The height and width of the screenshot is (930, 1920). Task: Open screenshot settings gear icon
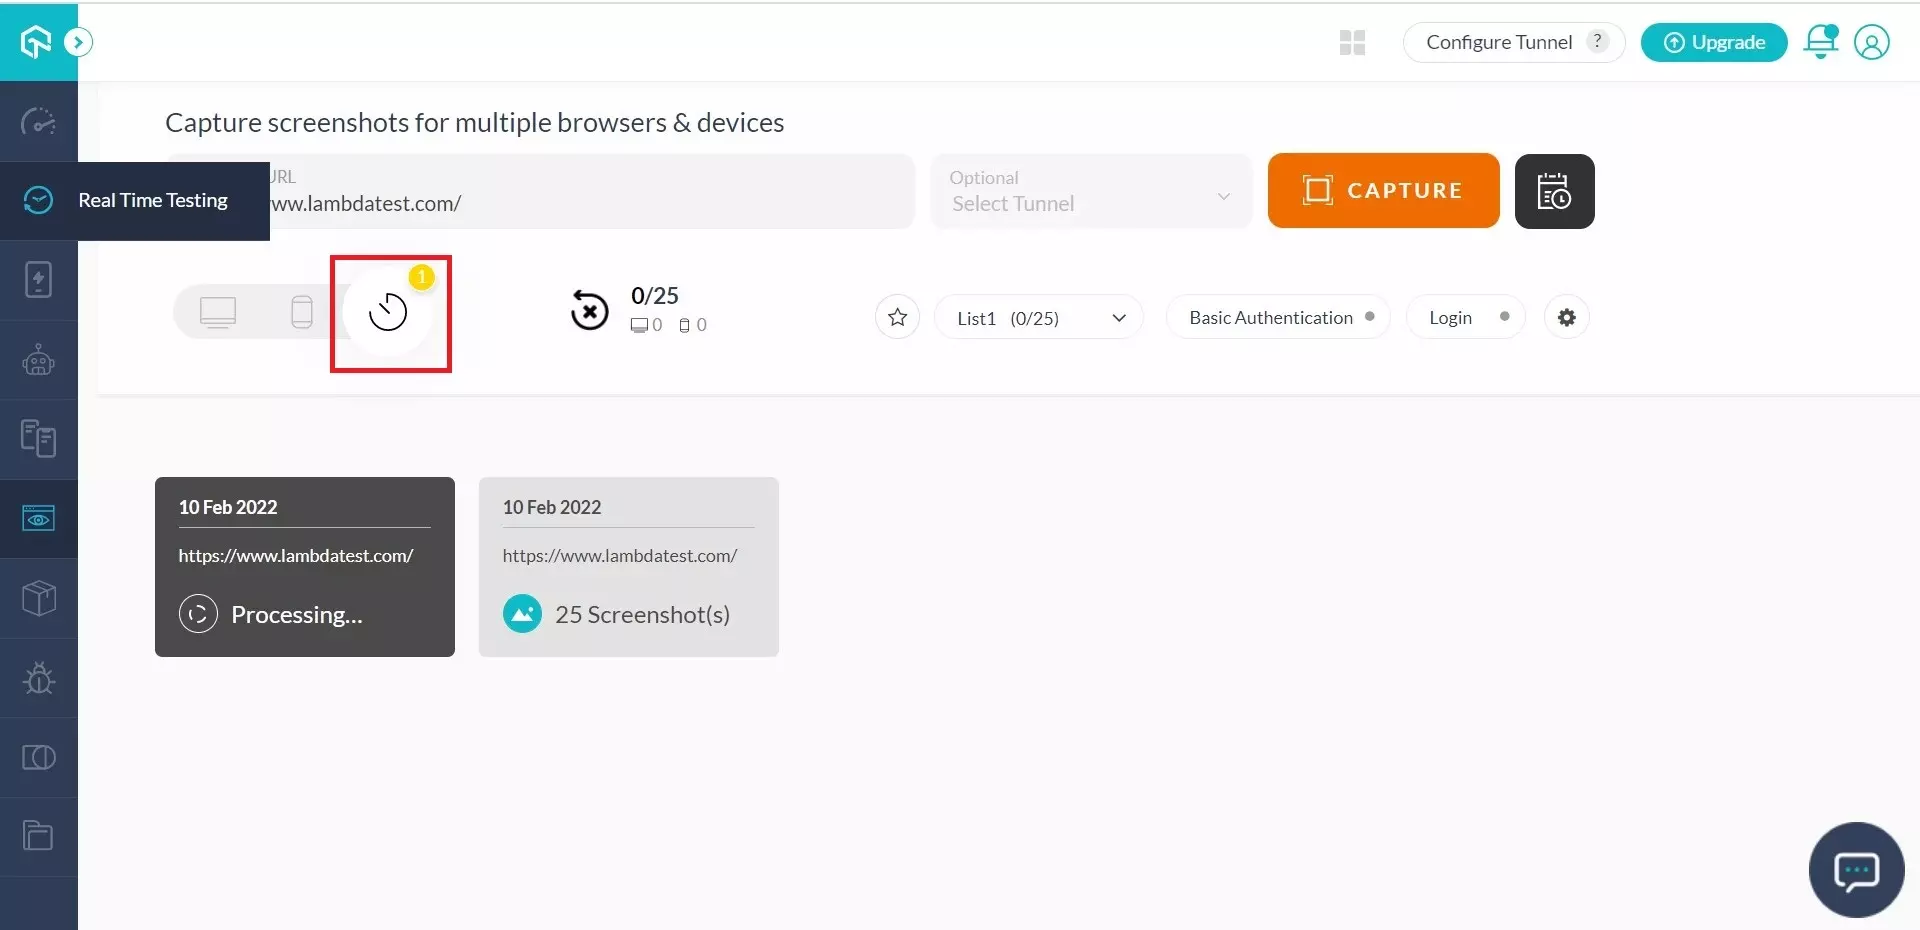click(1566, 318)
